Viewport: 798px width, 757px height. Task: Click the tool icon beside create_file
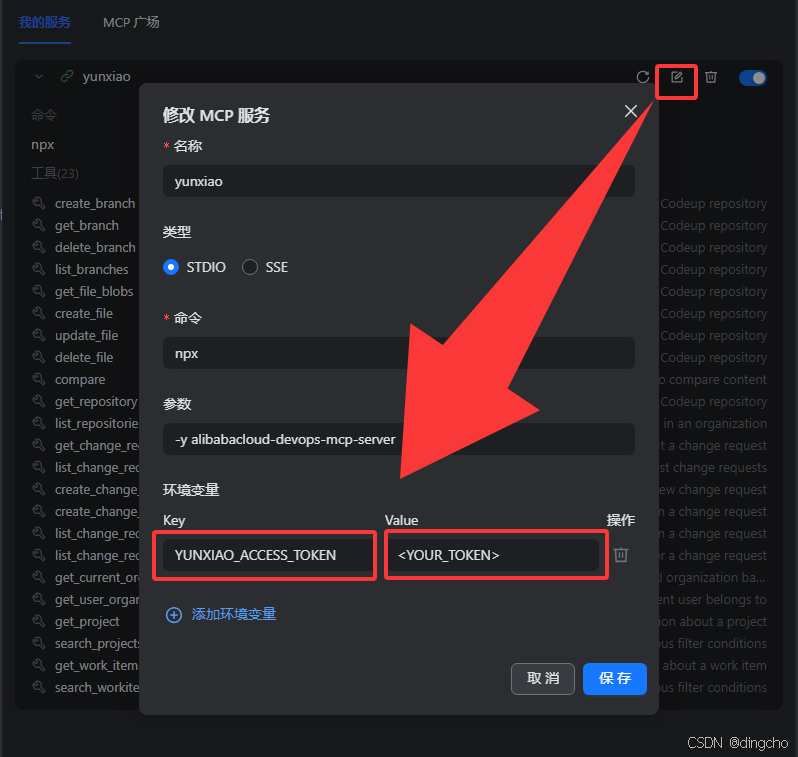point(39,313)
